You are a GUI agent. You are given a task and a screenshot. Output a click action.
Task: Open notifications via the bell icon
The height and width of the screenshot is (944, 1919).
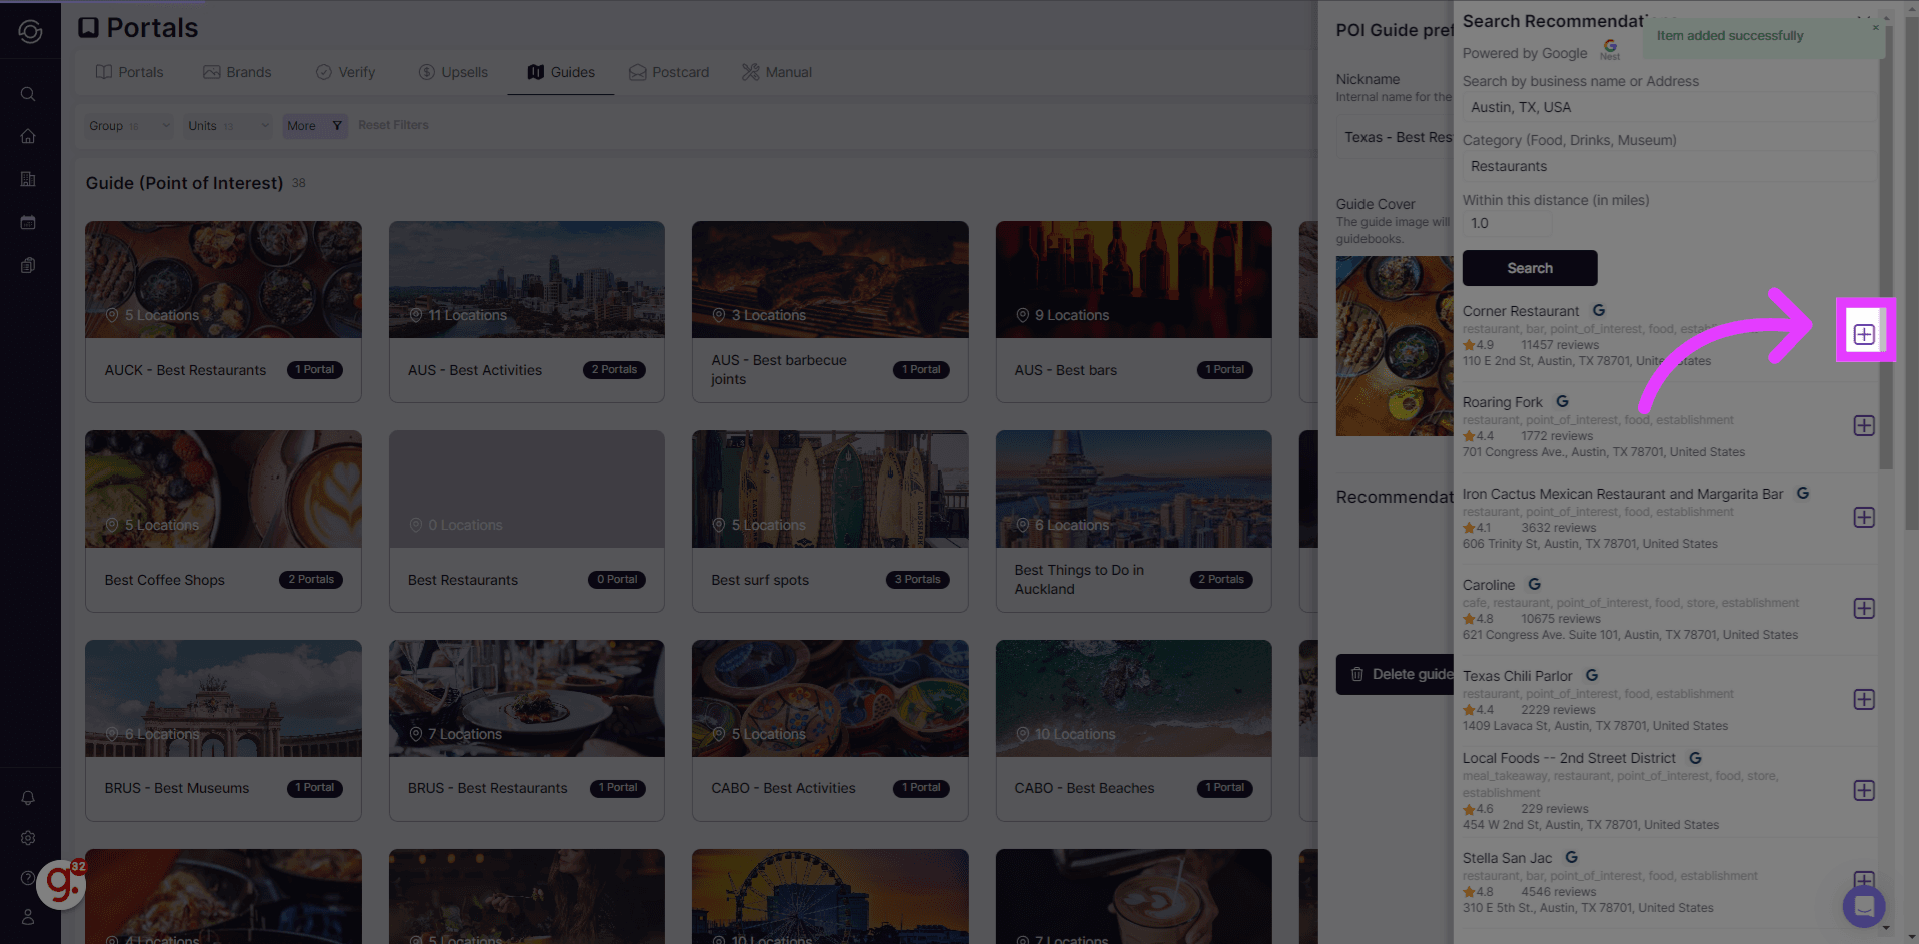(28, 798)
